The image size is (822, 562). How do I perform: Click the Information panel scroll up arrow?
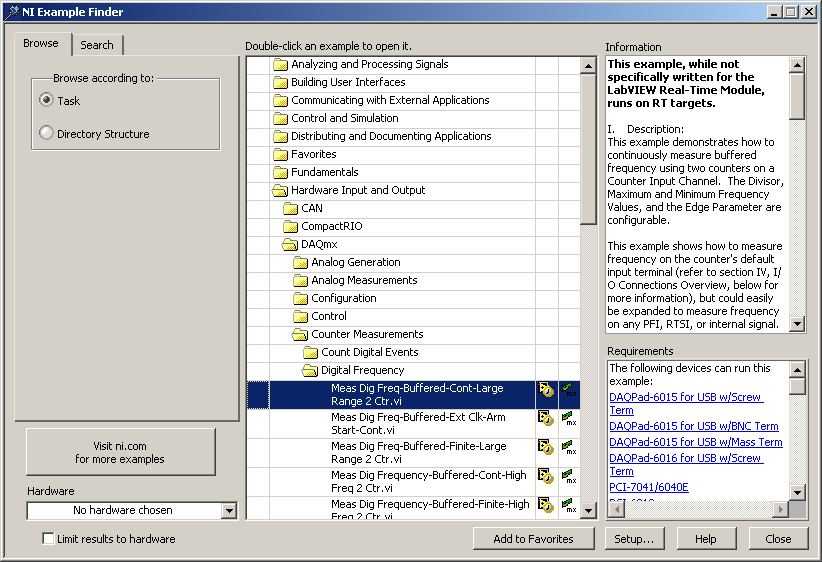pos(797,65)
